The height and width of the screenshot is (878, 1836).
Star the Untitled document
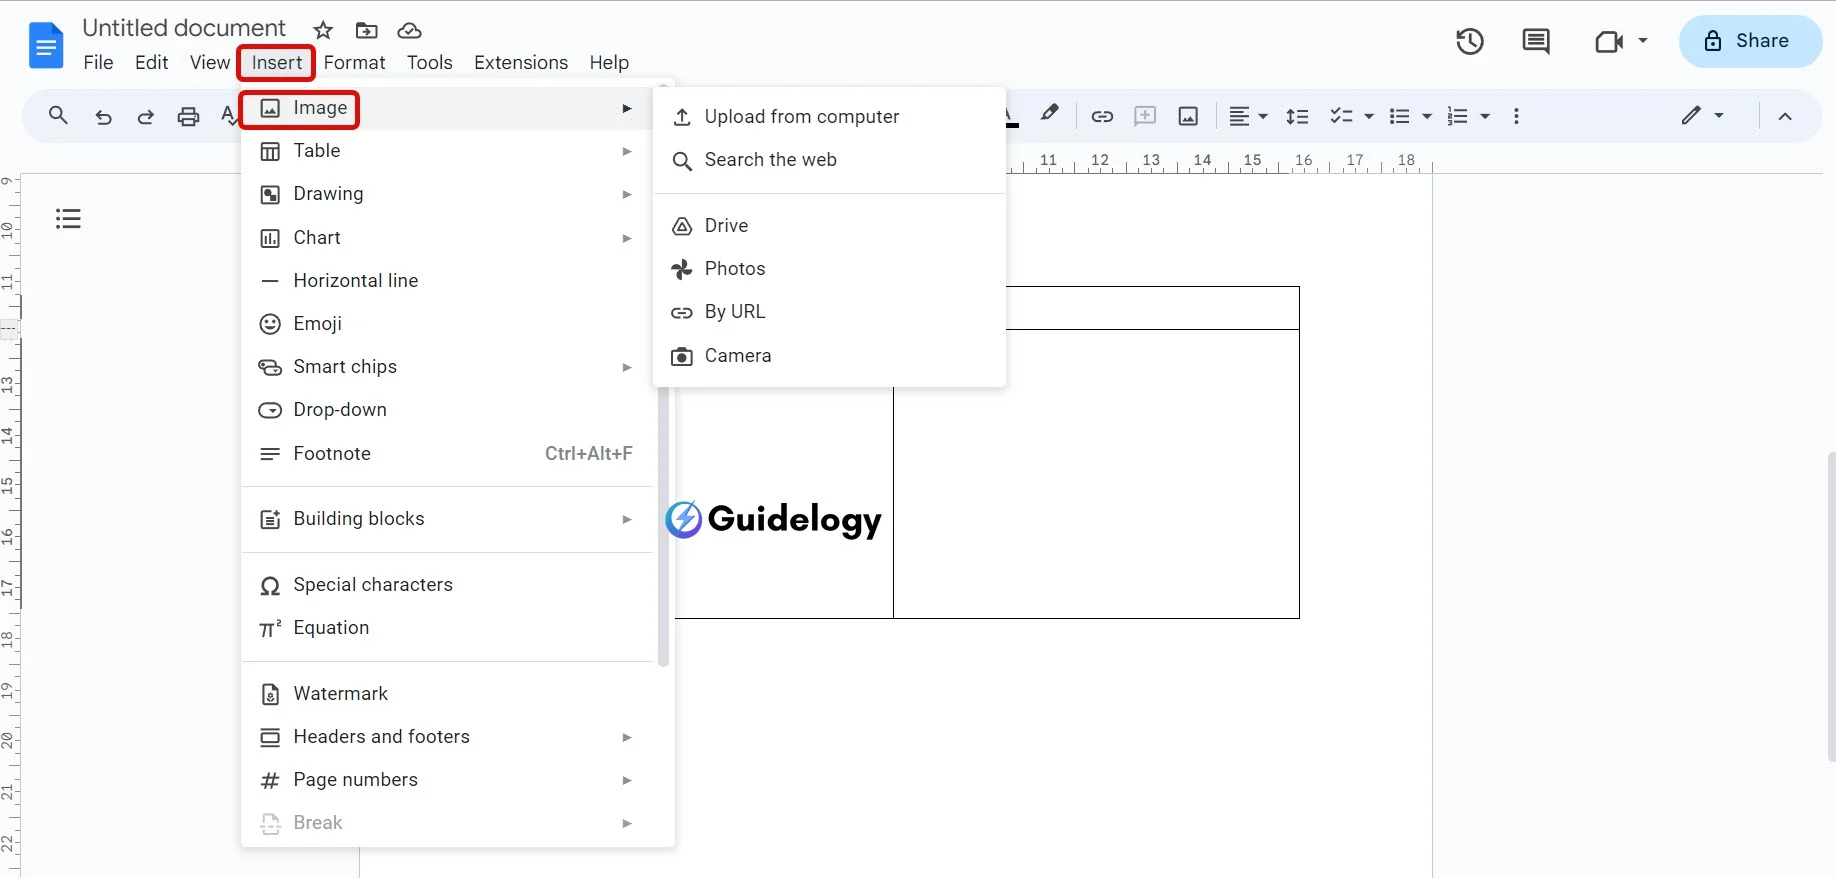tap(323, 30)
